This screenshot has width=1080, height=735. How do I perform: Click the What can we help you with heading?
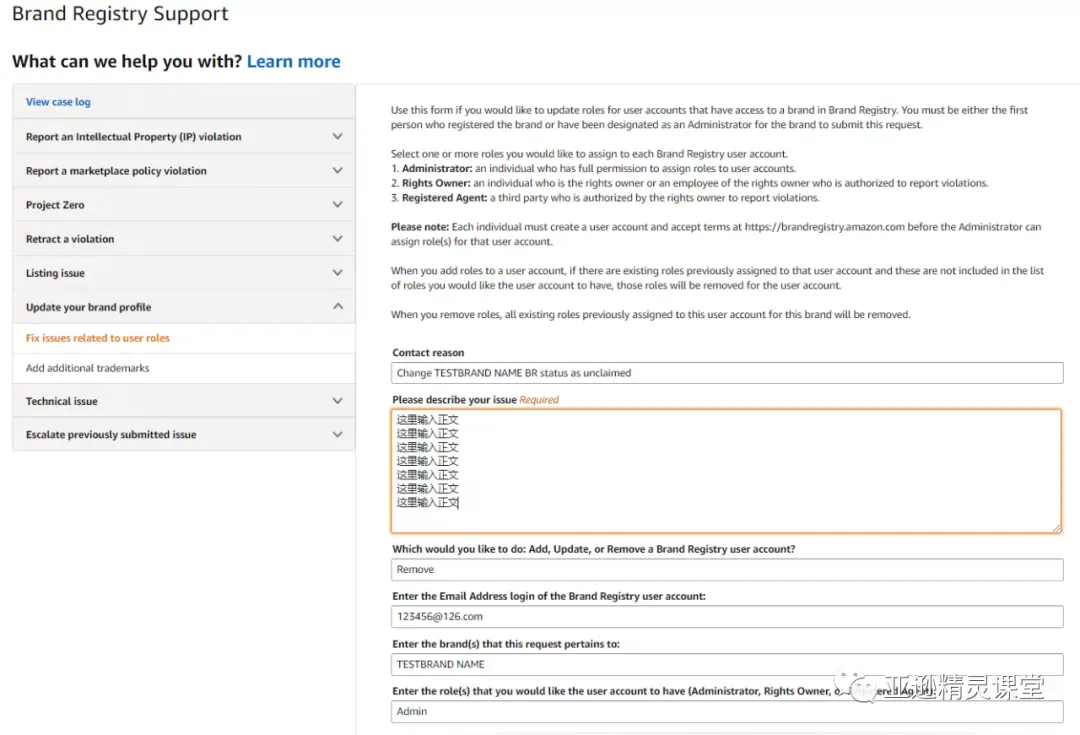[x=127, y=61]
